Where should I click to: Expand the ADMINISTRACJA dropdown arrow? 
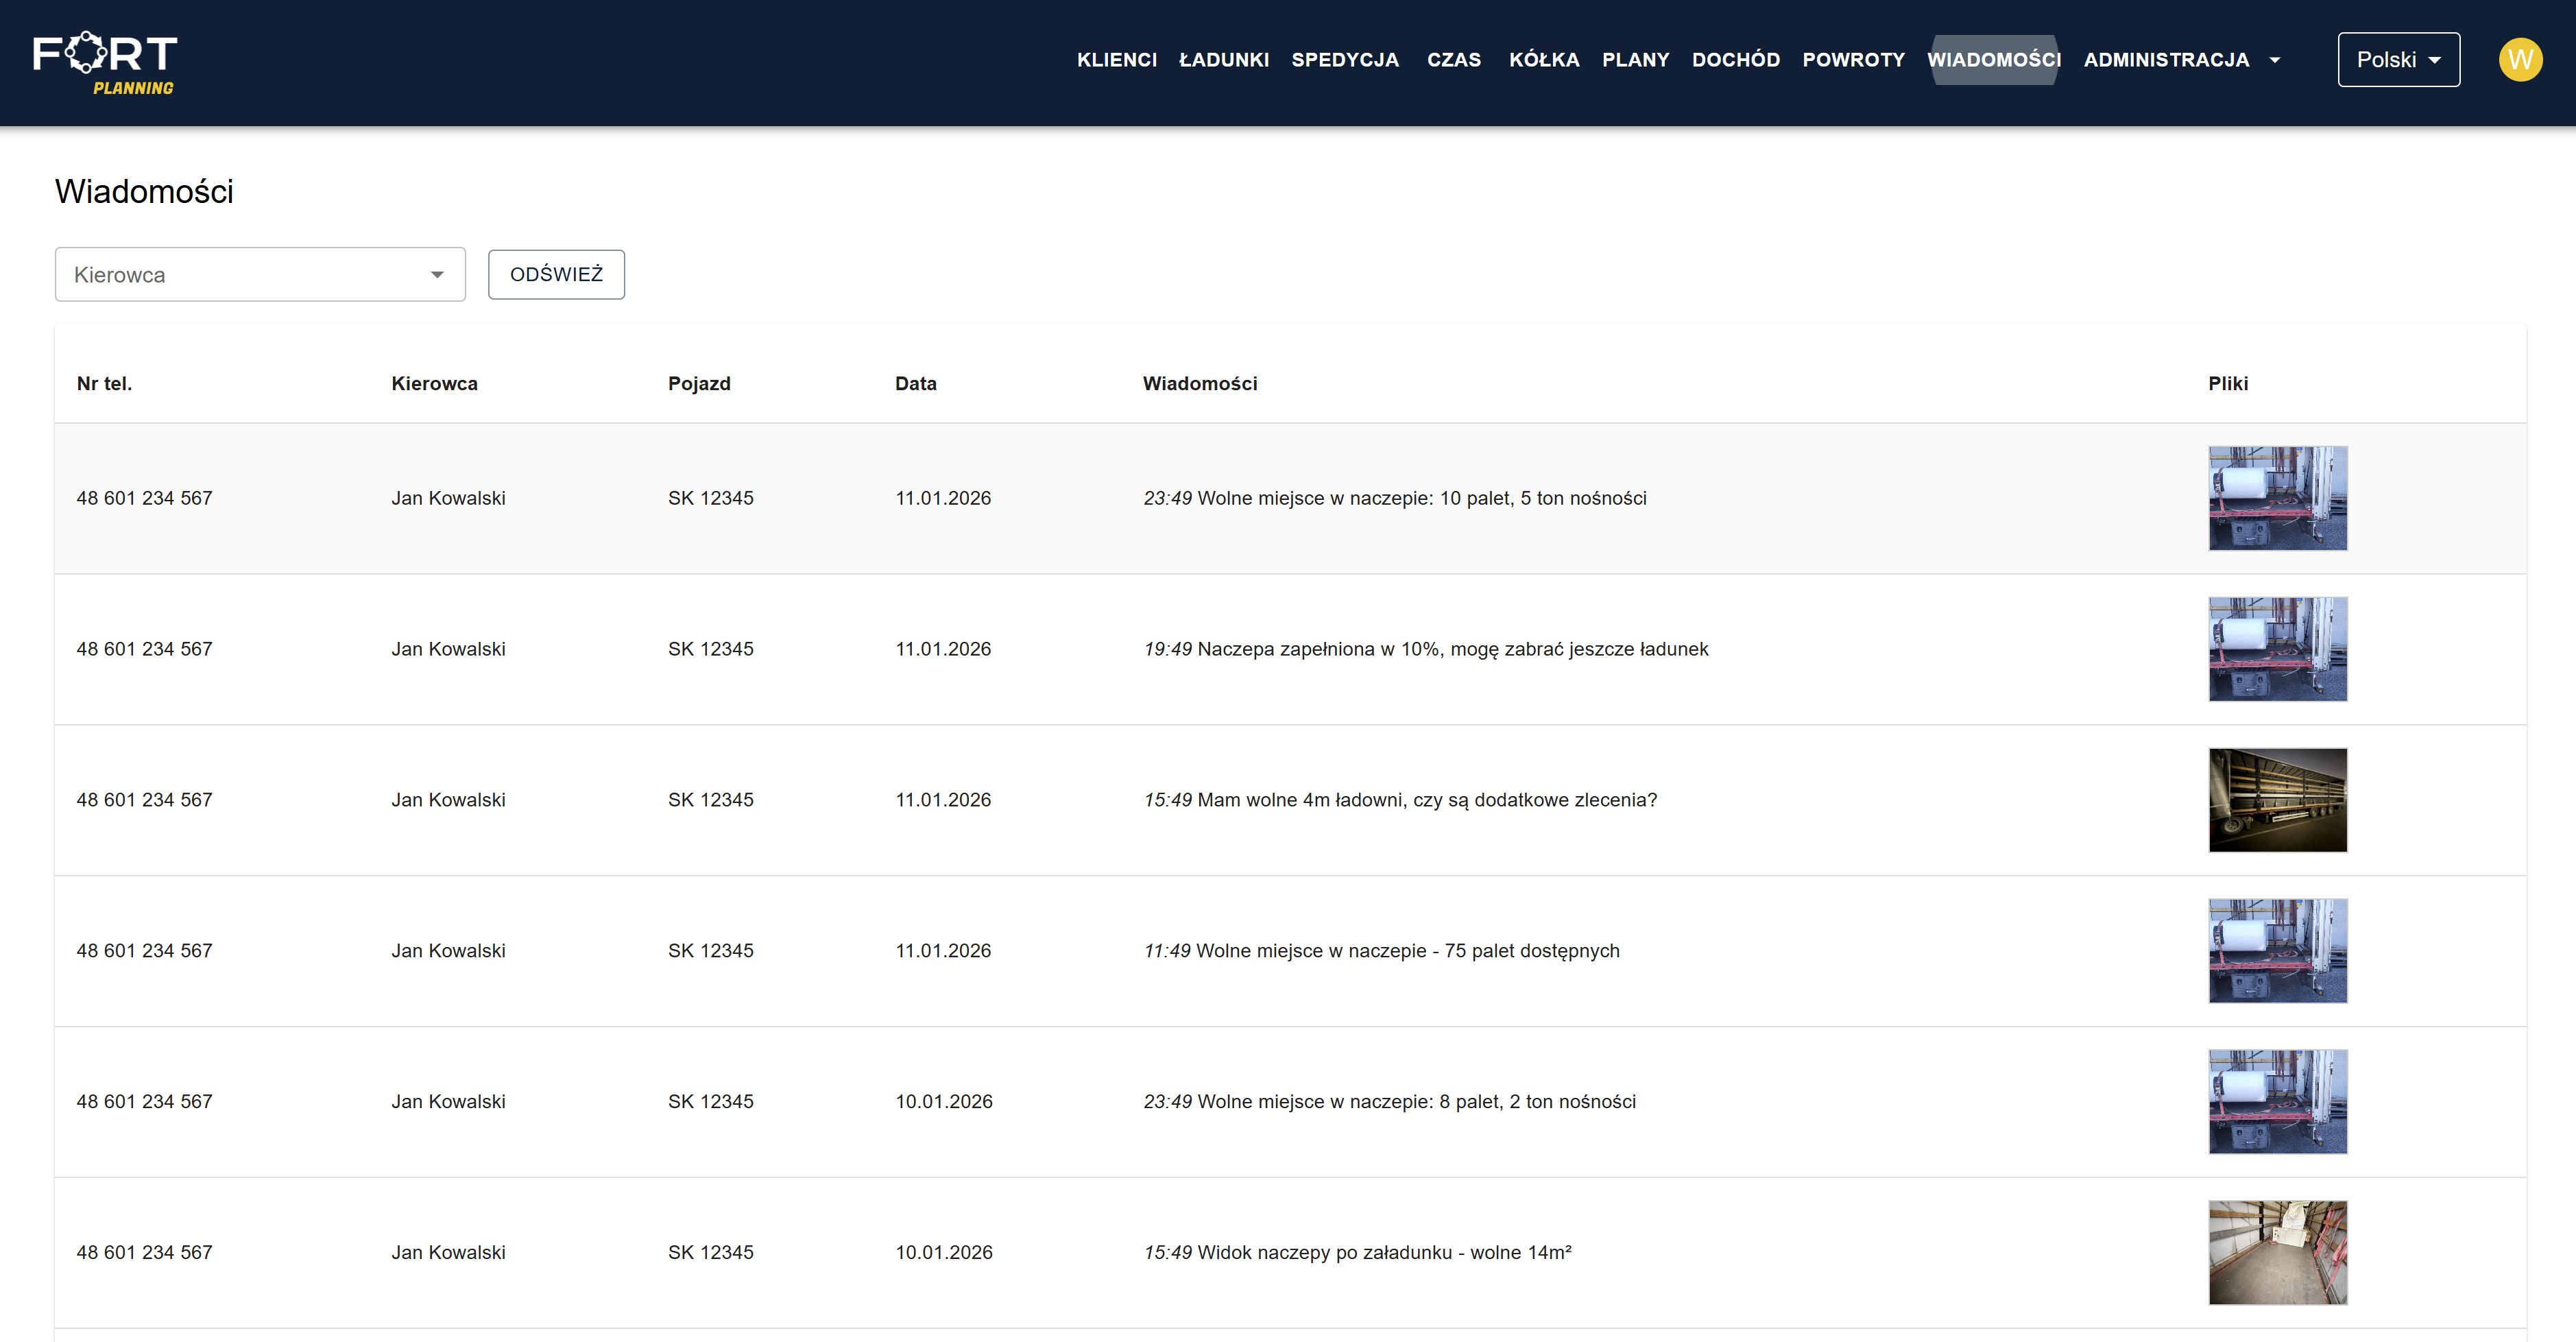point(2274,60)
